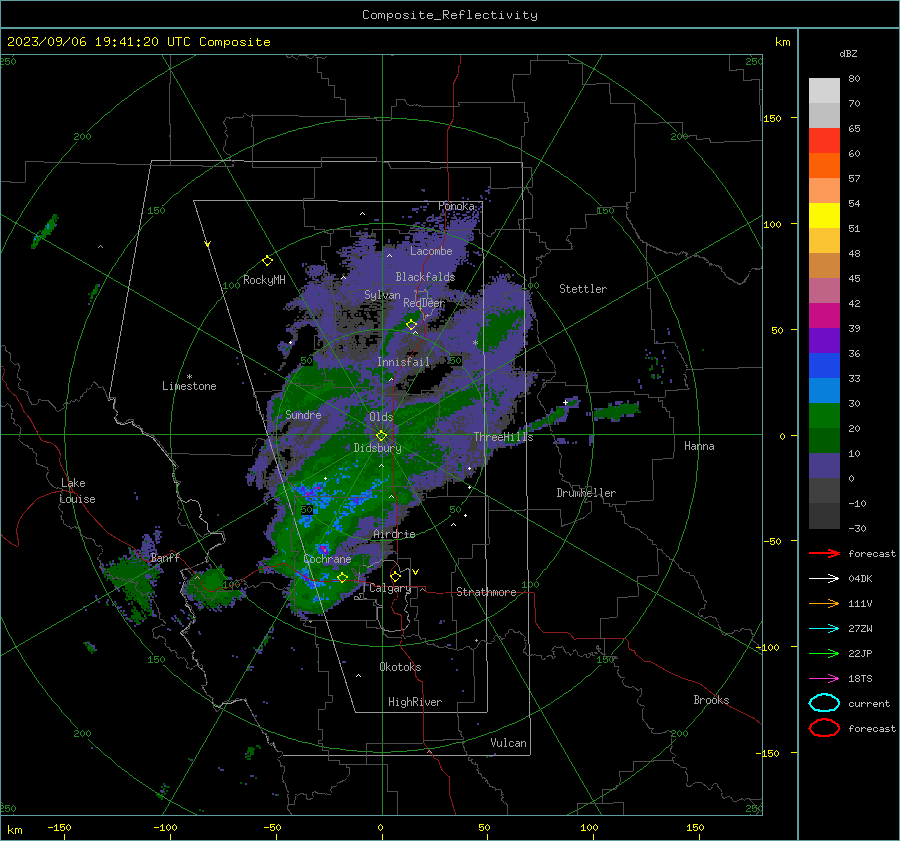Click the Sylvan label
Viewport: 900px width, 841px height.
[382, 295]
